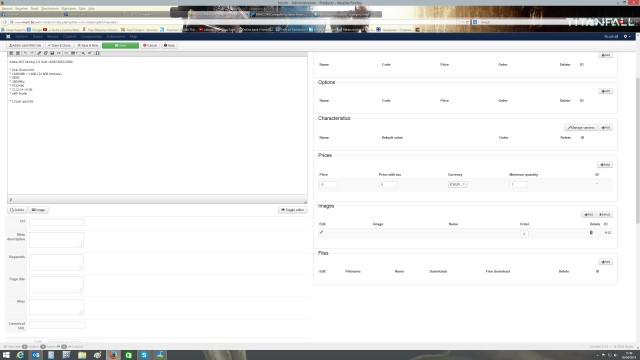The image size is (640, 360).
Task: Click the Alias text area
Action: (56, 307)
